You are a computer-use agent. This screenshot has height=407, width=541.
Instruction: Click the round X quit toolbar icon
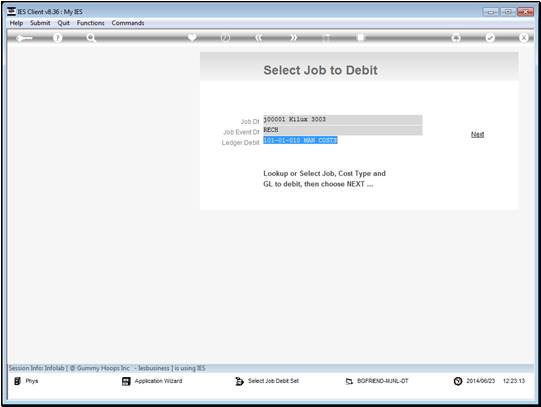point(524,38)
